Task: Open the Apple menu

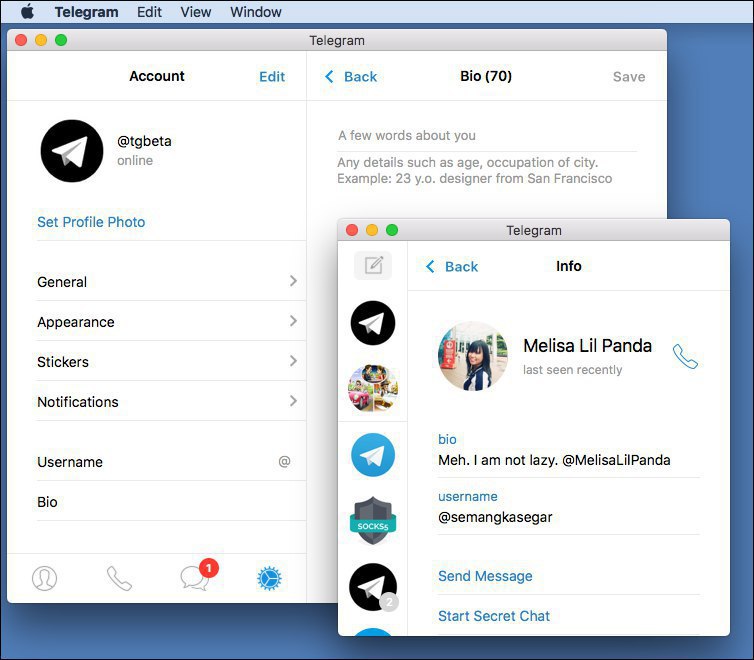Action: pyautogui.click(x=27, y=12)
